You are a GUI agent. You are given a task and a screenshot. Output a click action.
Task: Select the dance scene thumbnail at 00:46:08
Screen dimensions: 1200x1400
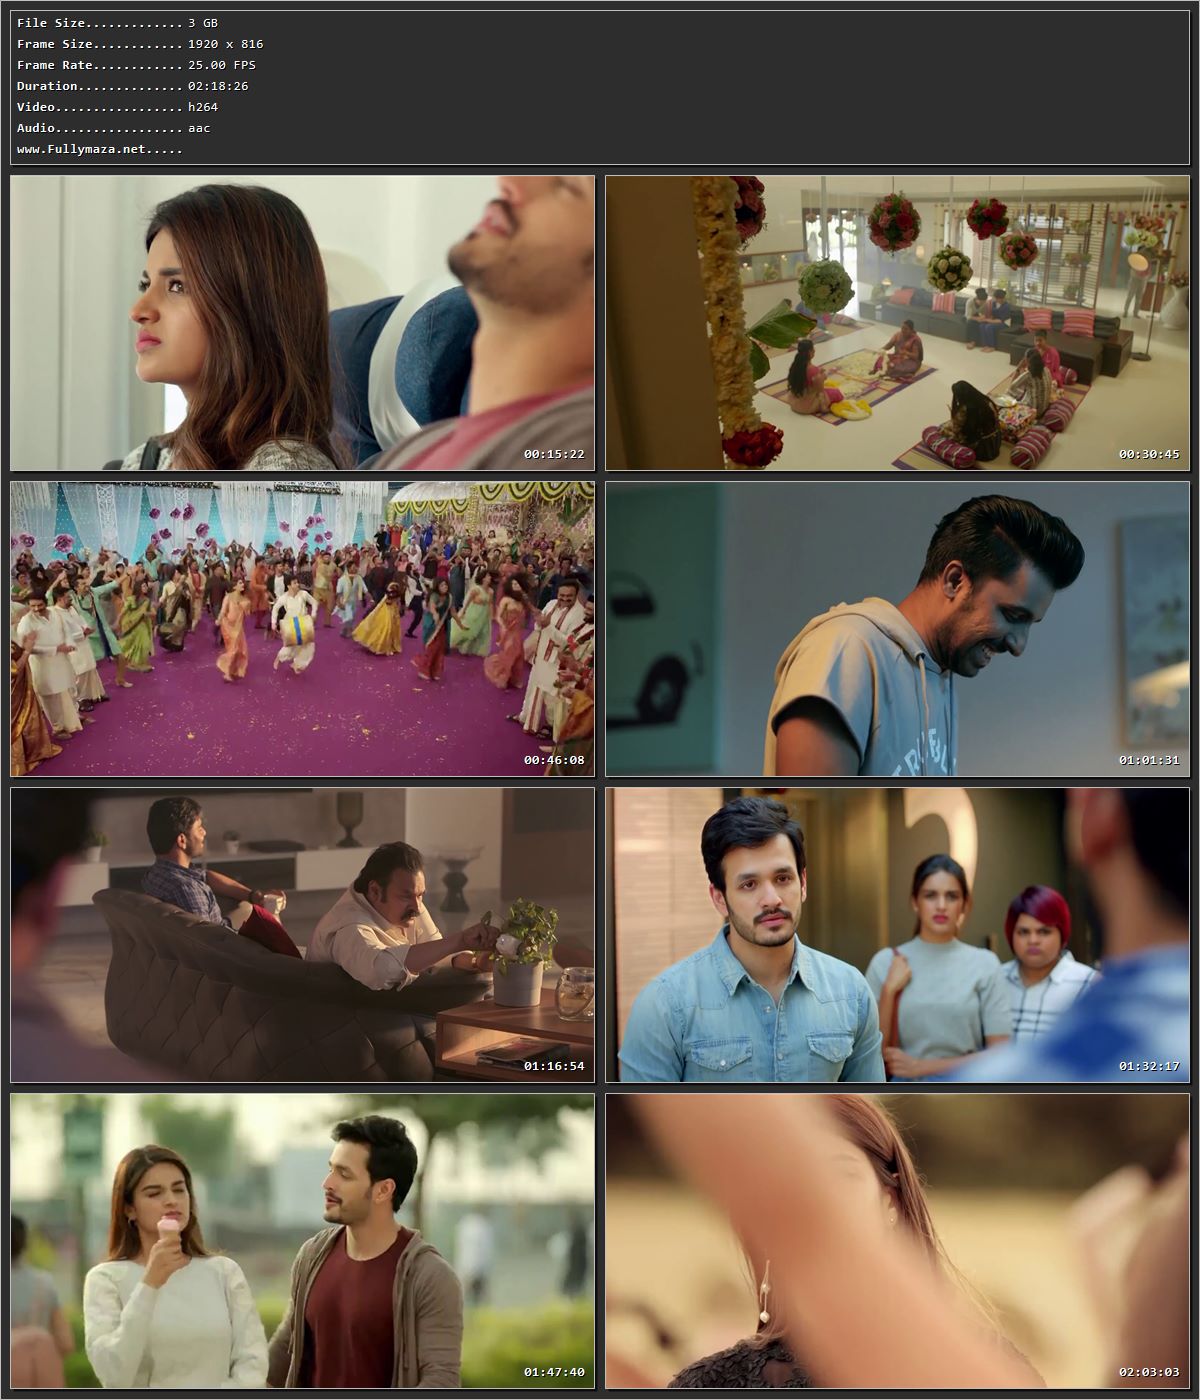click(x=302, y=629)
